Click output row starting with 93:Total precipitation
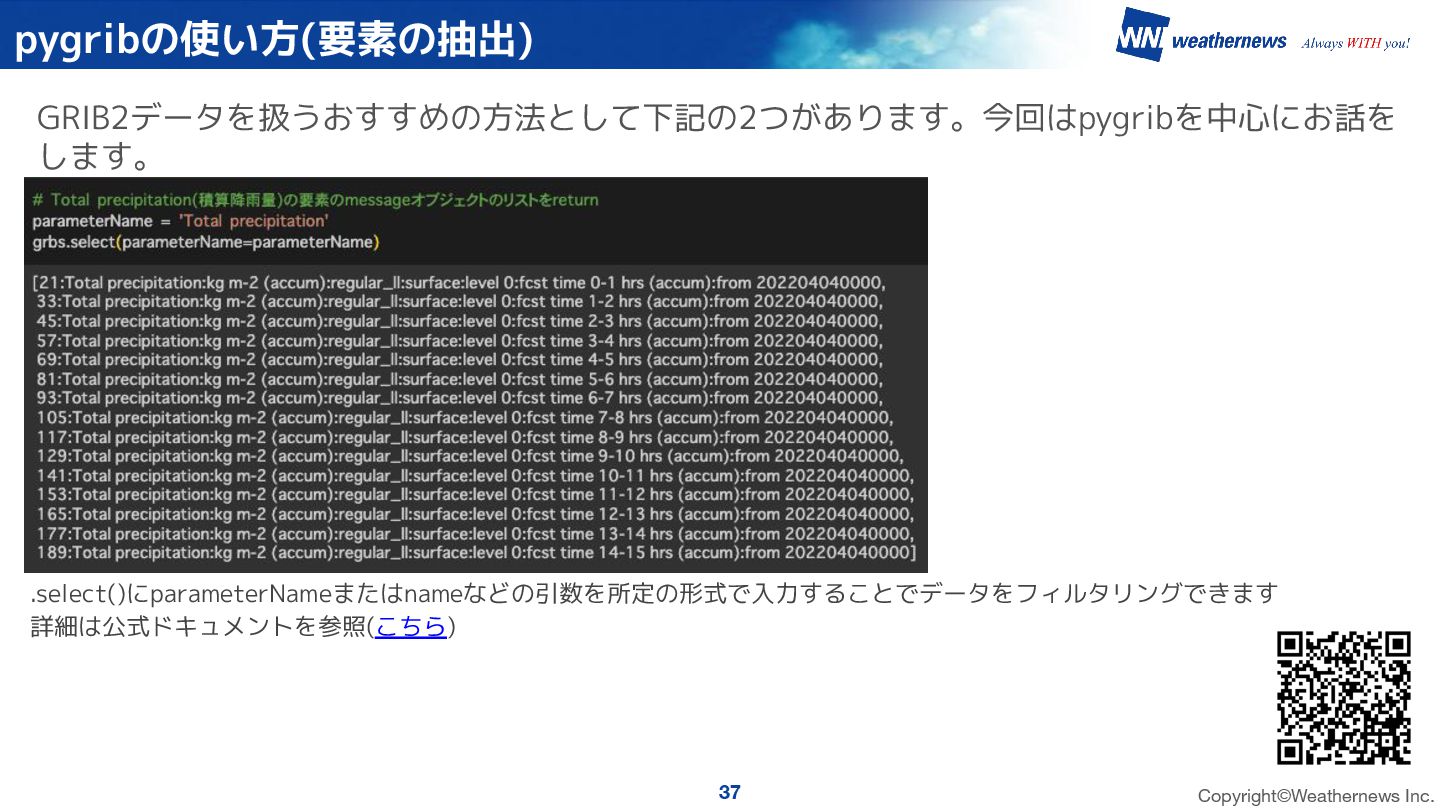This screenshot has width=1440, height=810. tap(460, 398)
